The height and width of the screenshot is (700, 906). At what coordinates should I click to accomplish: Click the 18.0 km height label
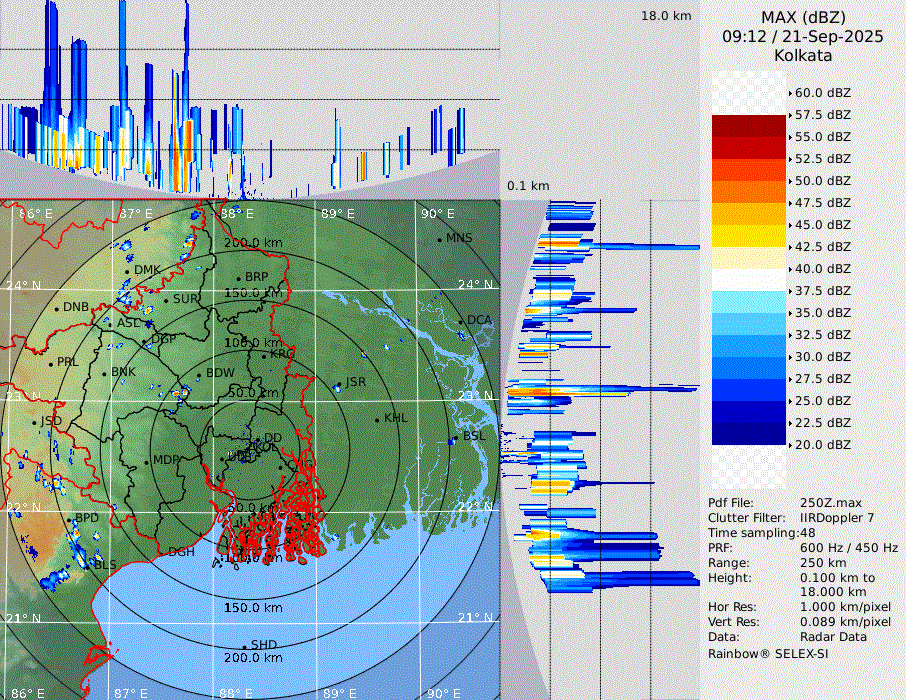666,16
